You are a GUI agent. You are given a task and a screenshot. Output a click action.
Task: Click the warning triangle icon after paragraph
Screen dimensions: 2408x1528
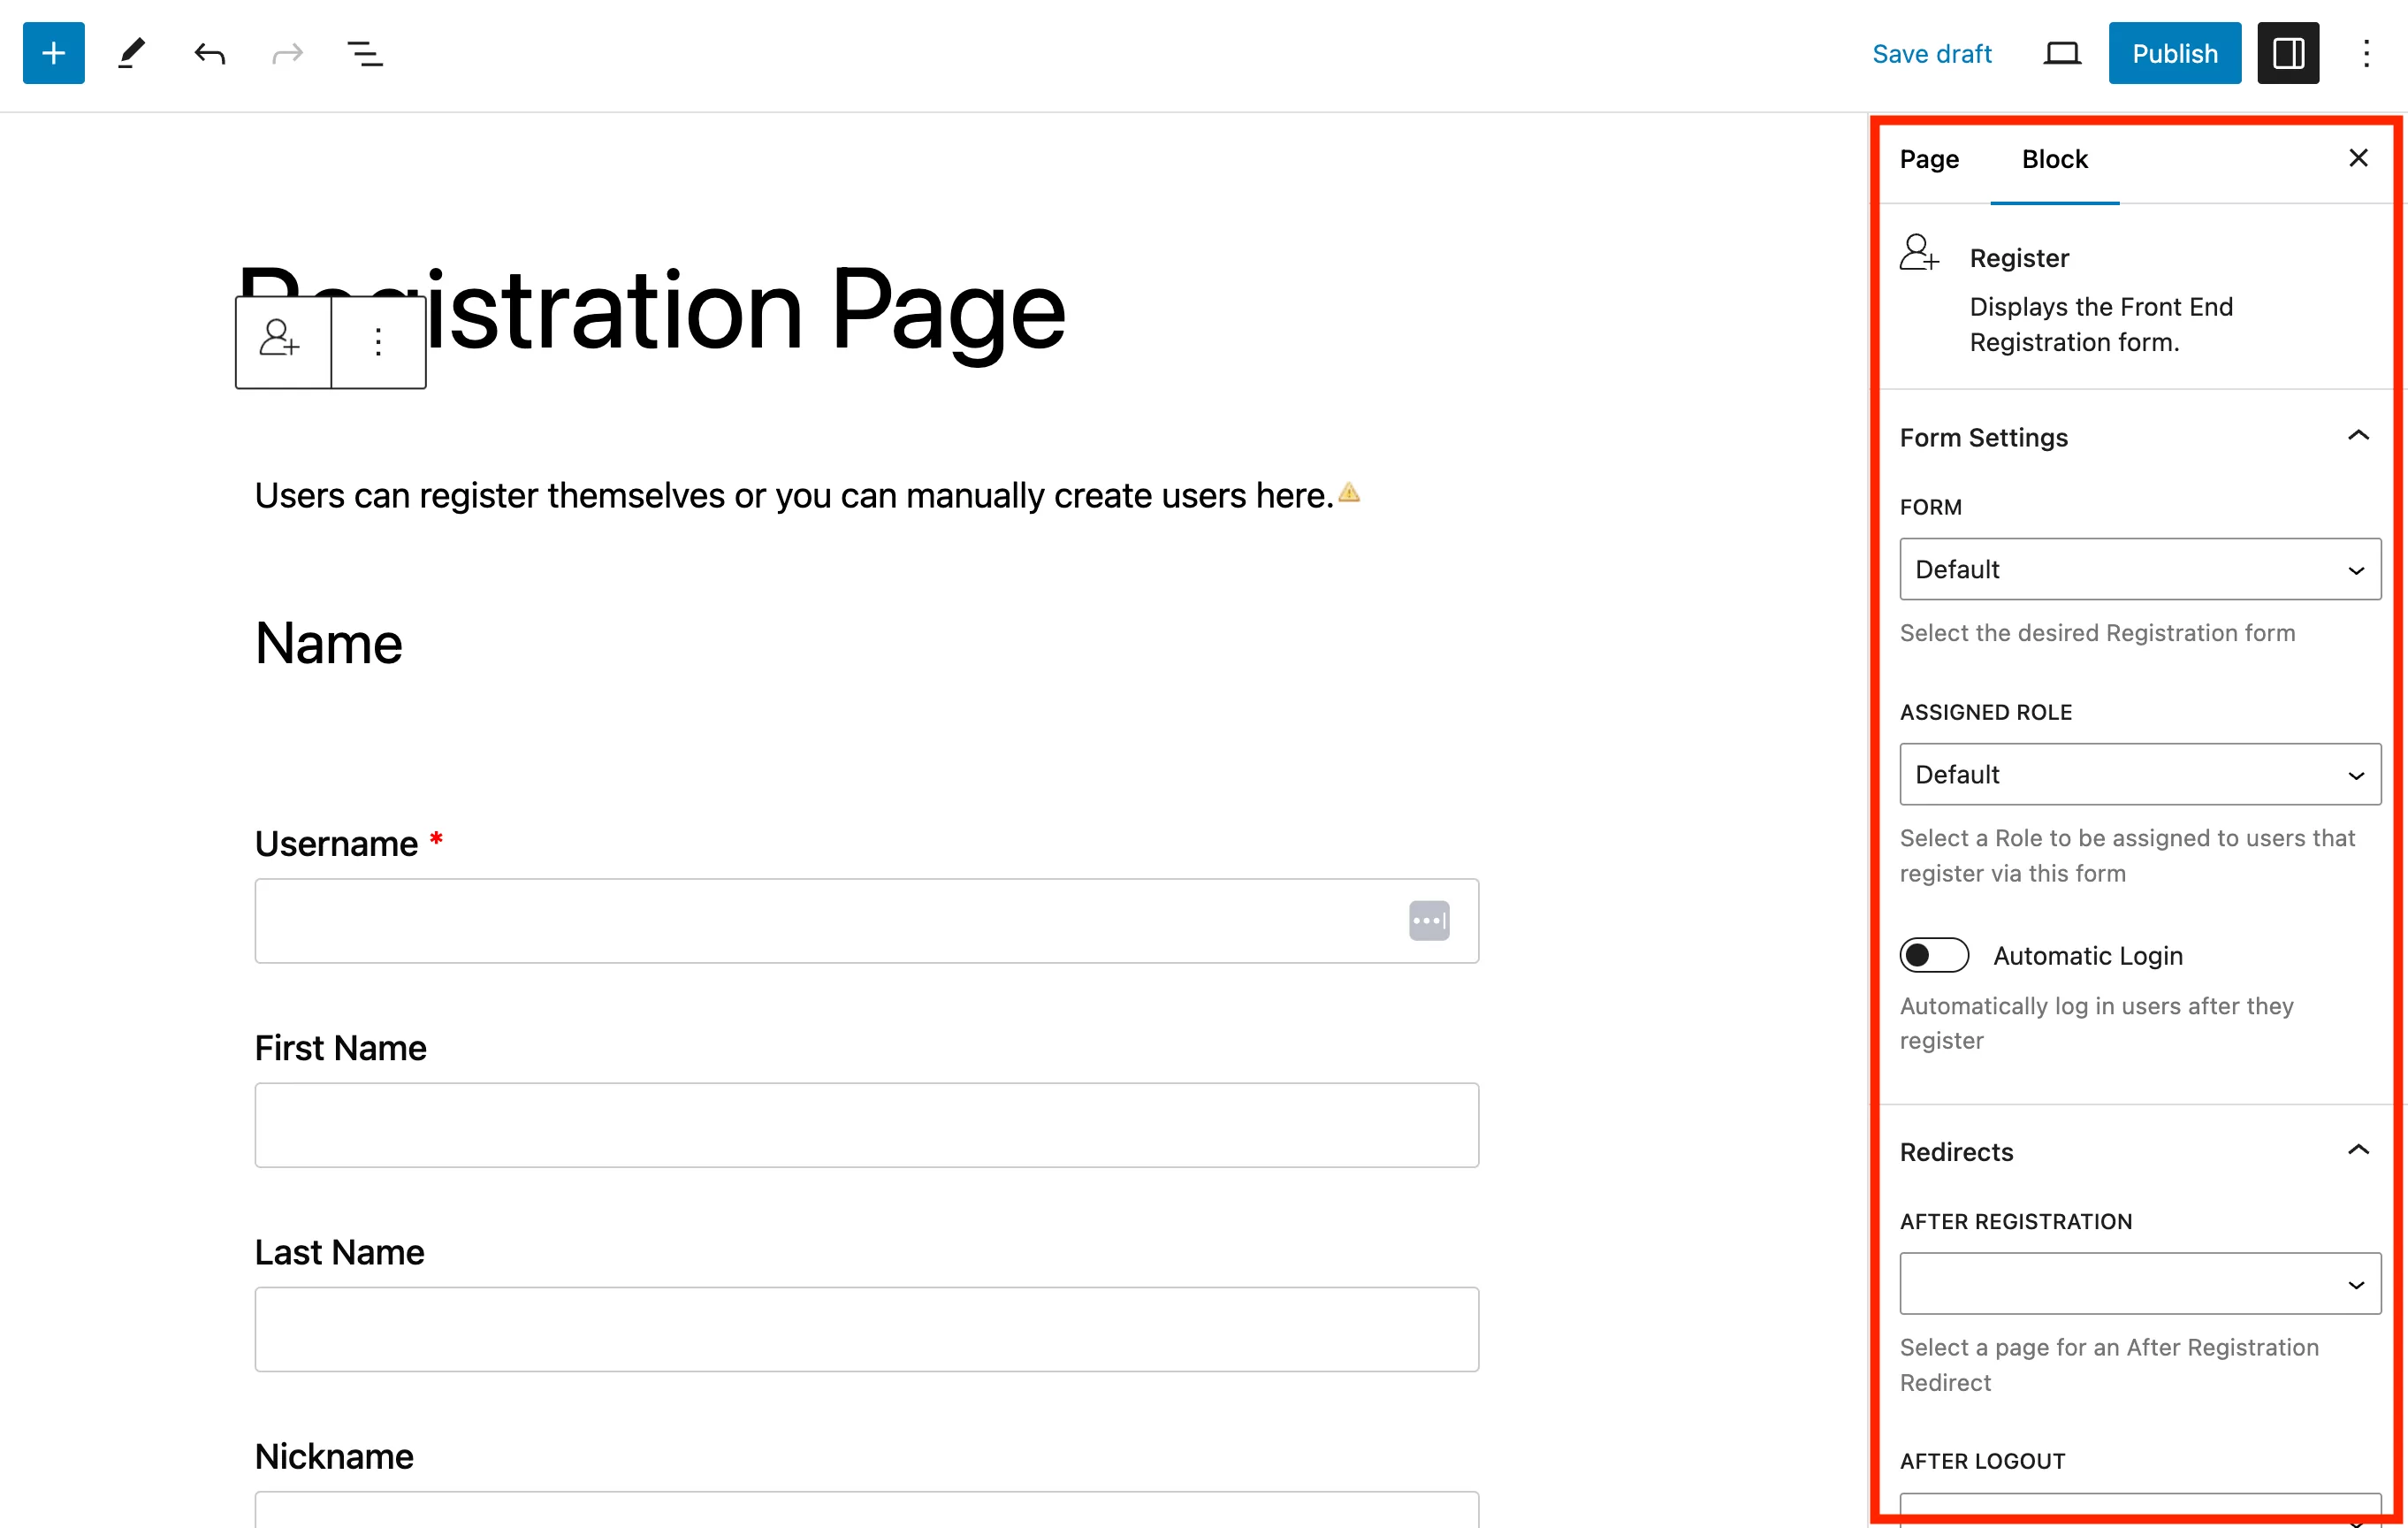point(1349,493)
